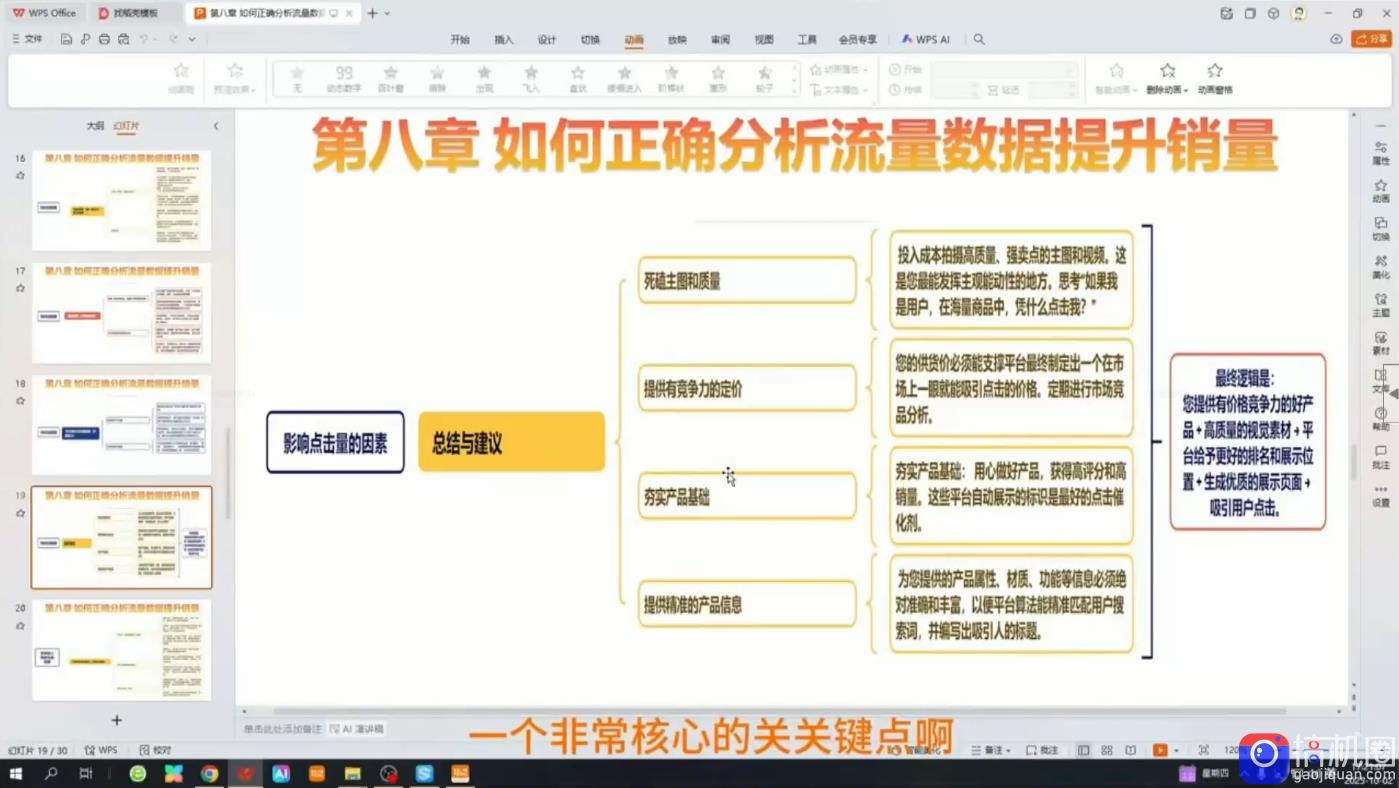Screen dimensions: 1399x788
Task: Start slideshow with orange play button
Action: coord(1160,749)
